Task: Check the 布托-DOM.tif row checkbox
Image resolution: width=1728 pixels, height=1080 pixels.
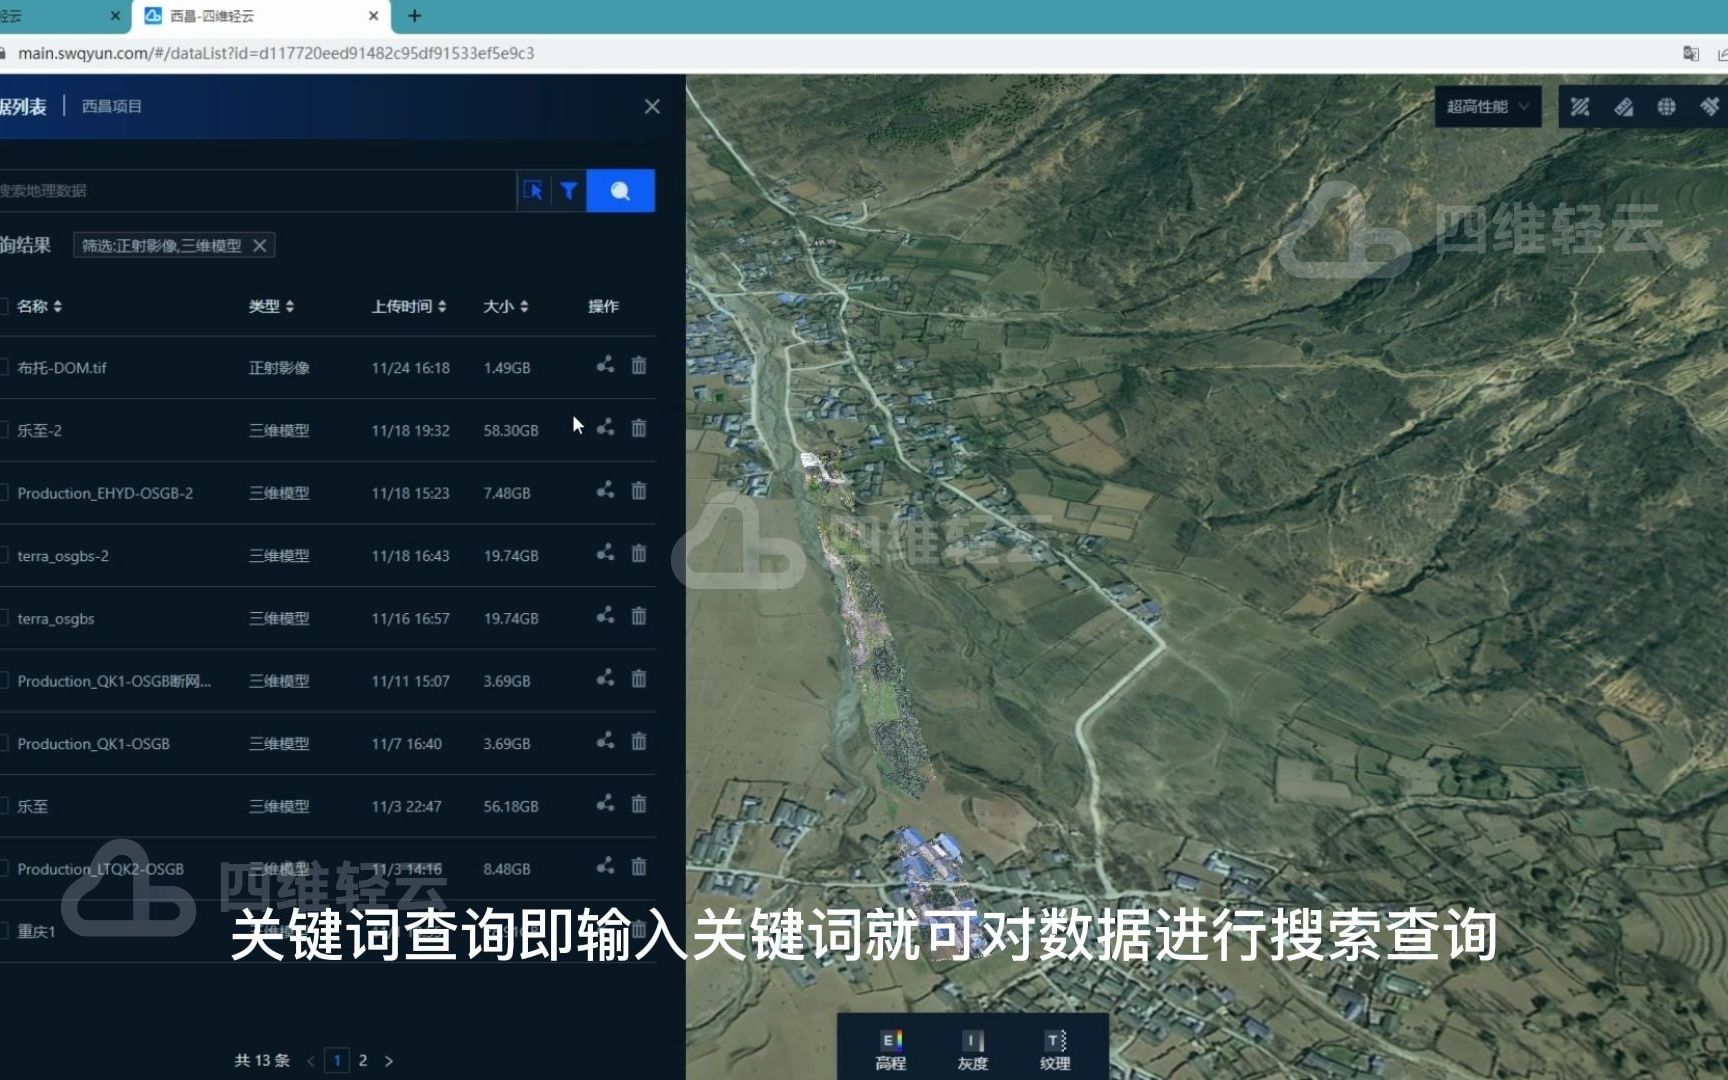Action: (x=3, y=367)
